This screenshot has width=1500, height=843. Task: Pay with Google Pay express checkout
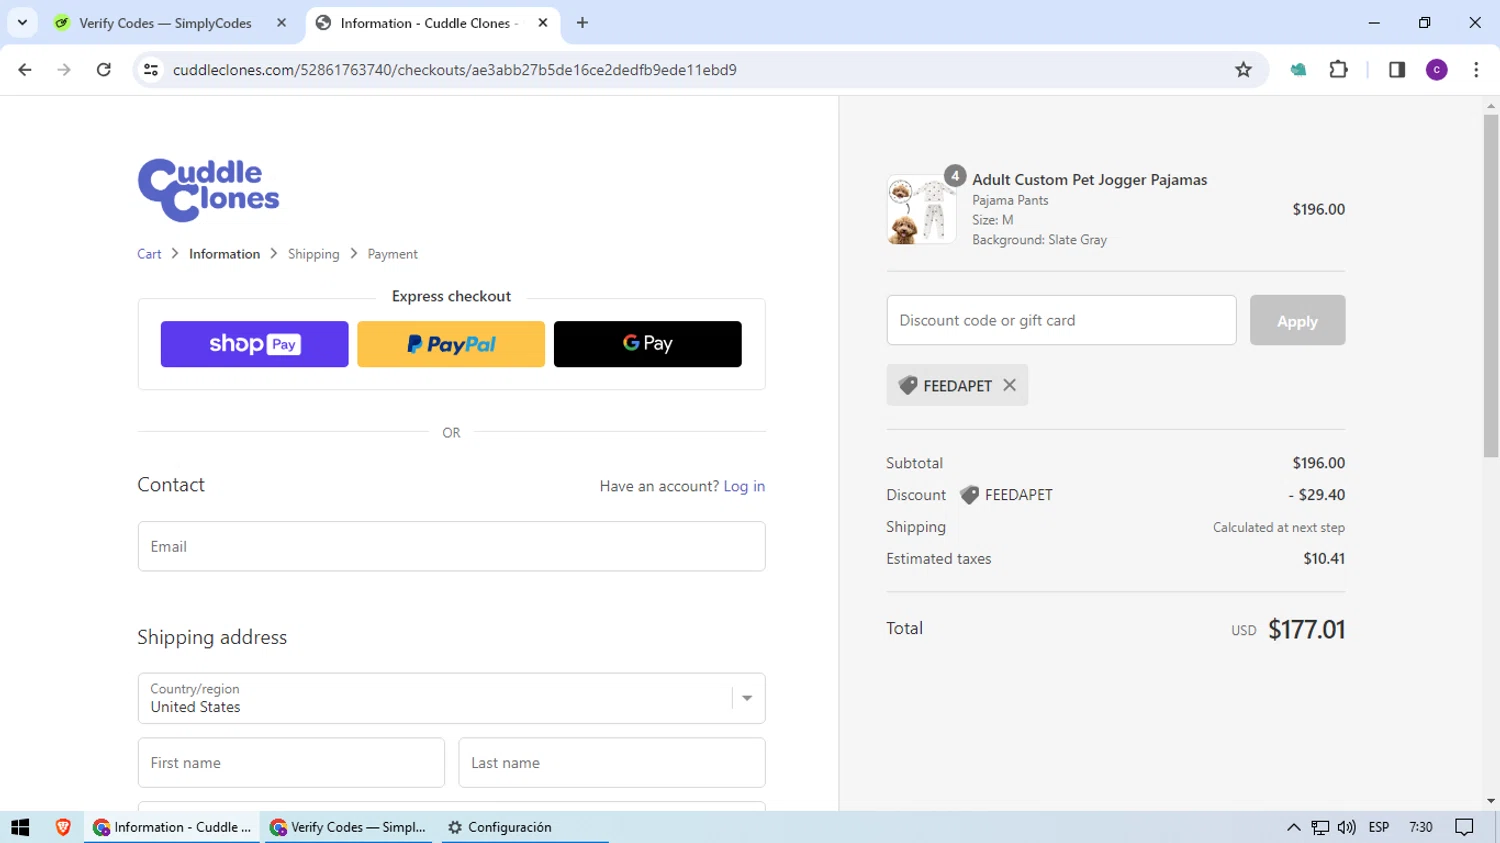point(648,344)
